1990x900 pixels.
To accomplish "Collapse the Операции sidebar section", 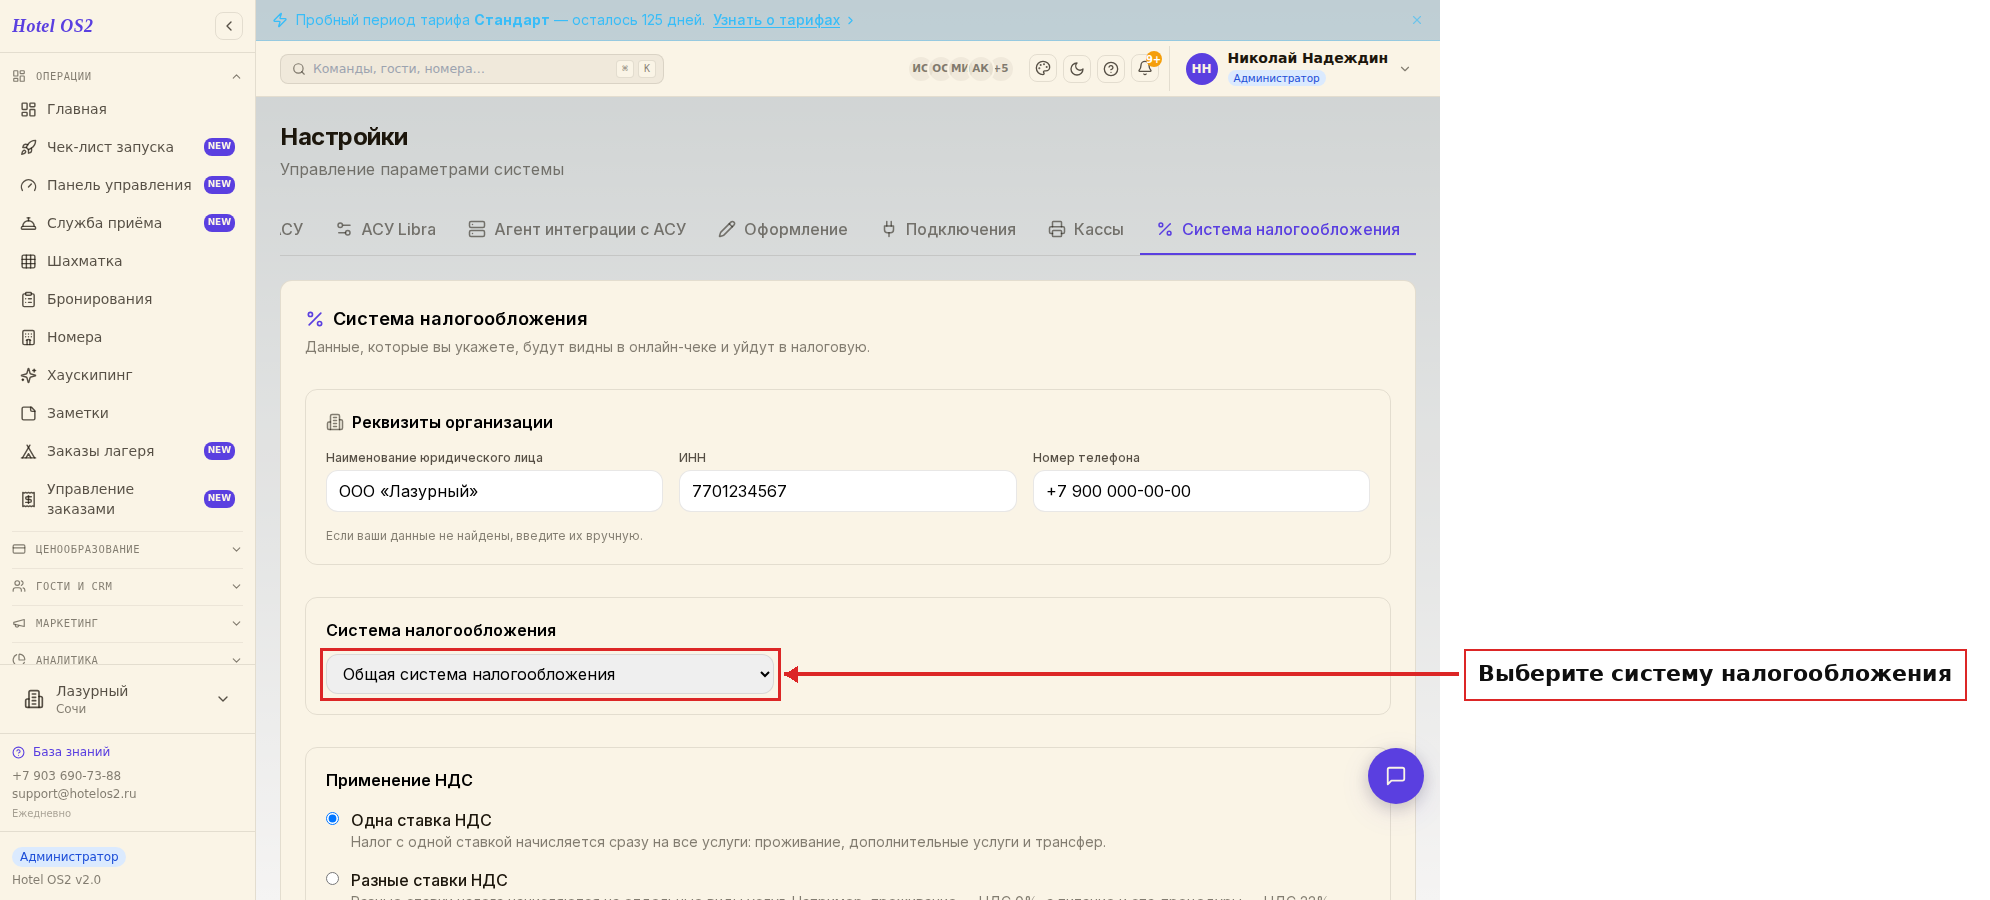I will tap(127, 76).
